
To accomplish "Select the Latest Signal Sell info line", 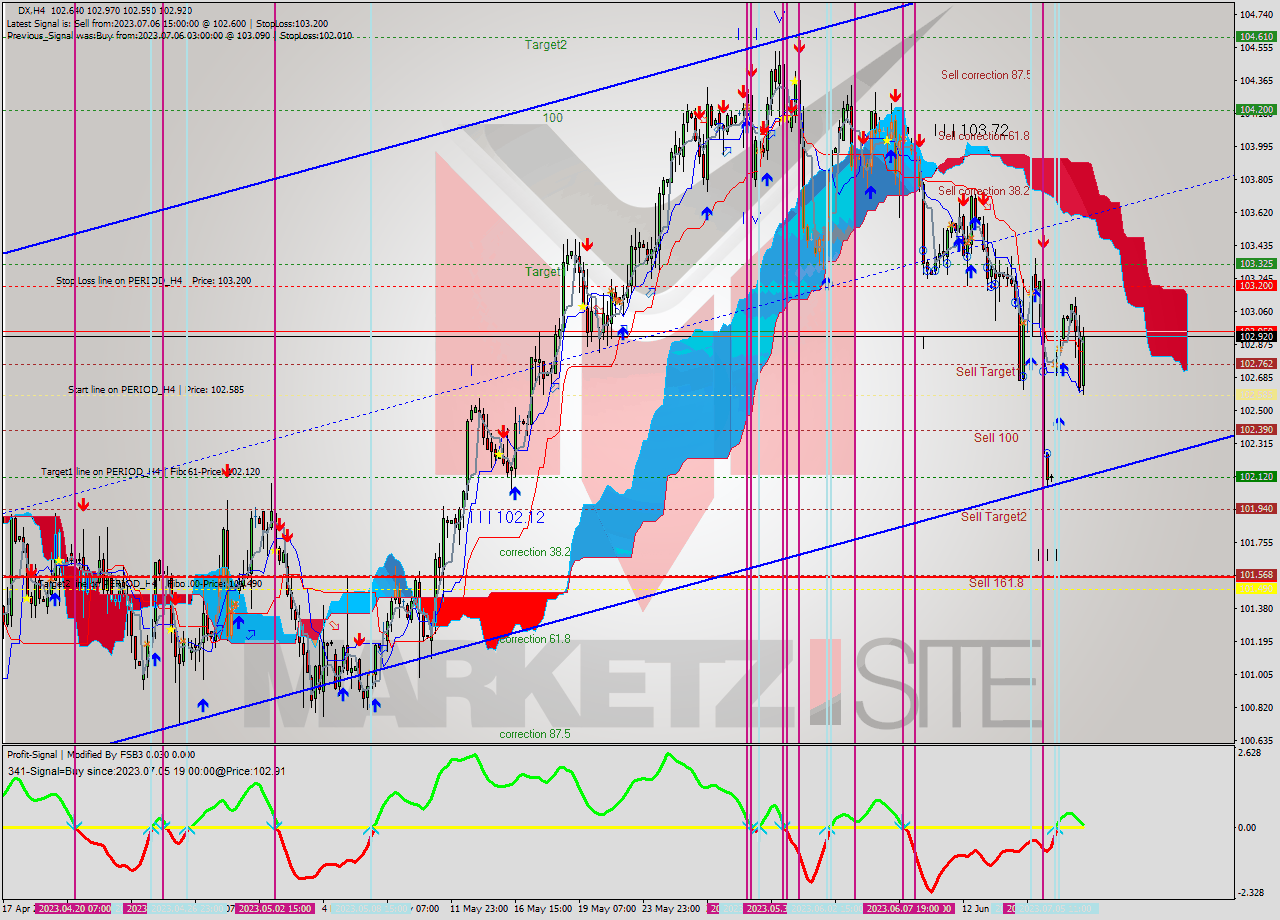I will [165, 22].
